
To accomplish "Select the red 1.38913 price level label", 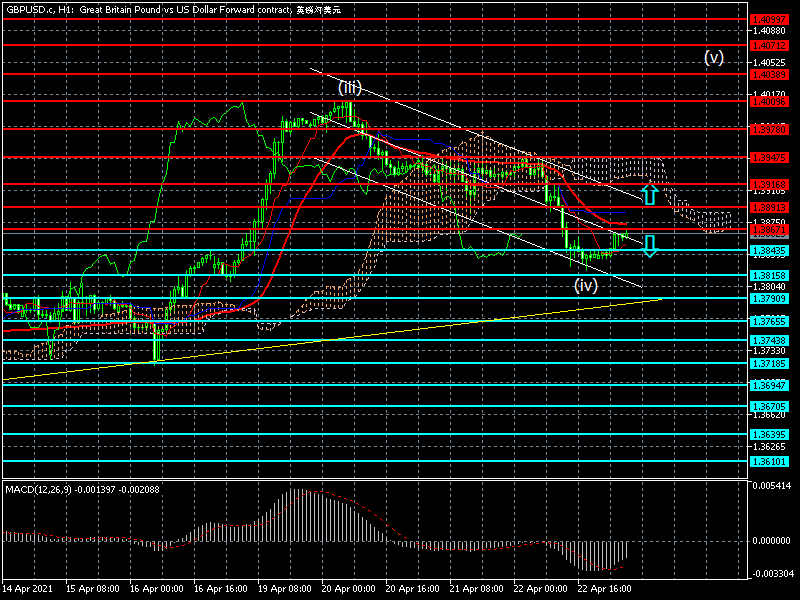I will pyautogui.click(x=769, y=208).
